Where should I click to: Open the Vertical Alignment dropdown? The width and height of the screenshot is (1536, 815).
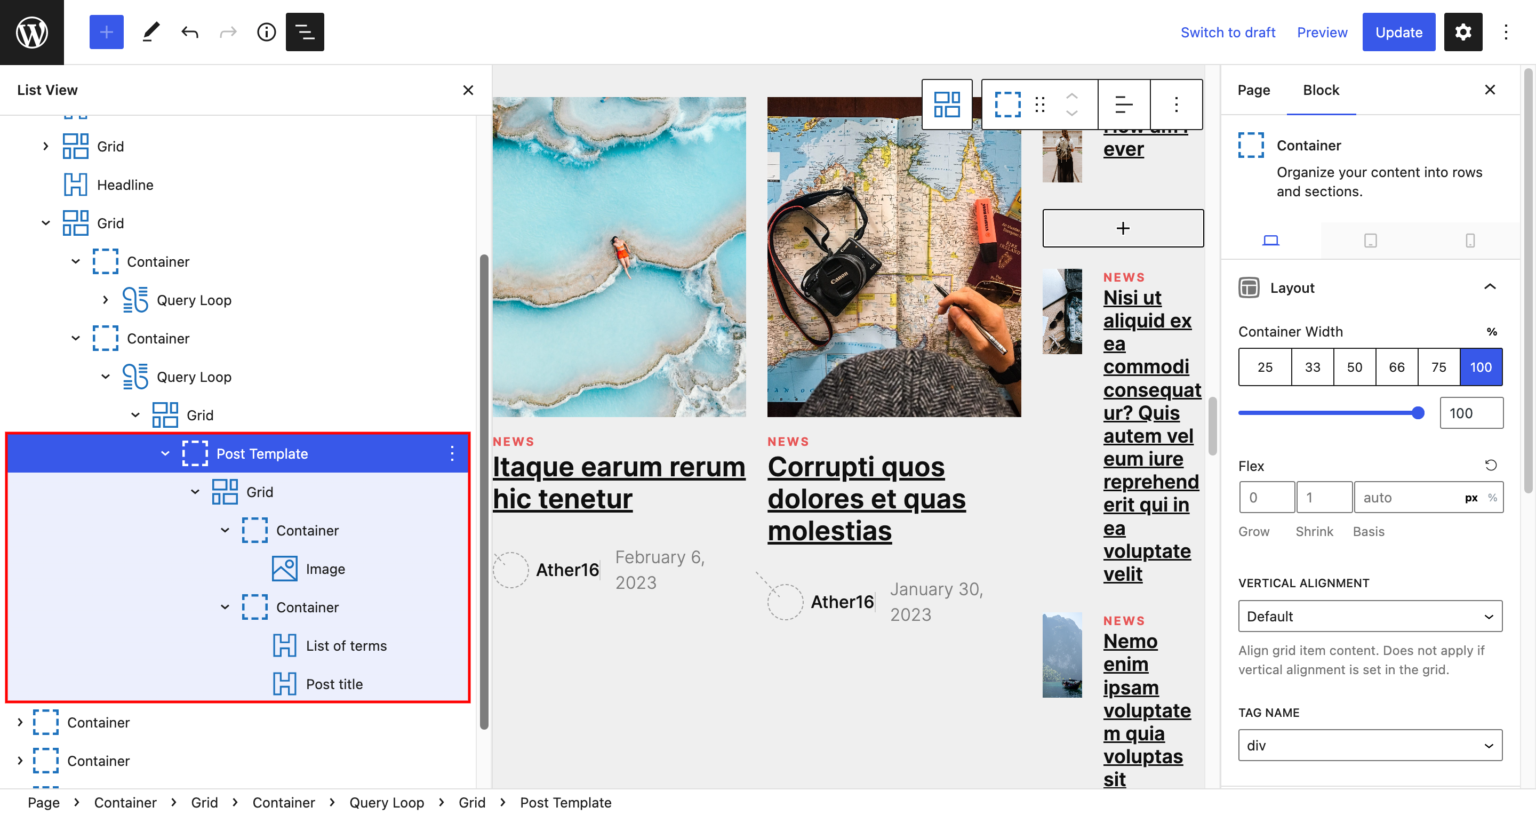[1370, 616]
